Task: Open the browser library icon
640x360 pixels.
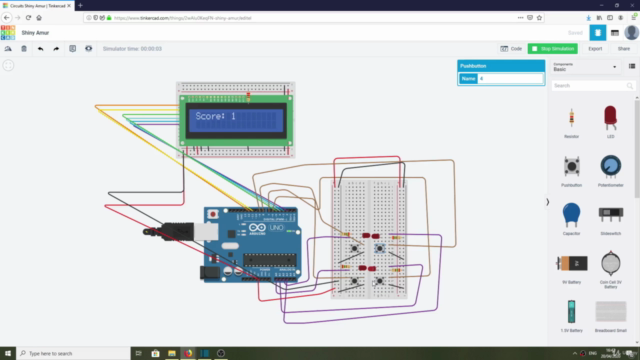Action: tap(599, 18)
